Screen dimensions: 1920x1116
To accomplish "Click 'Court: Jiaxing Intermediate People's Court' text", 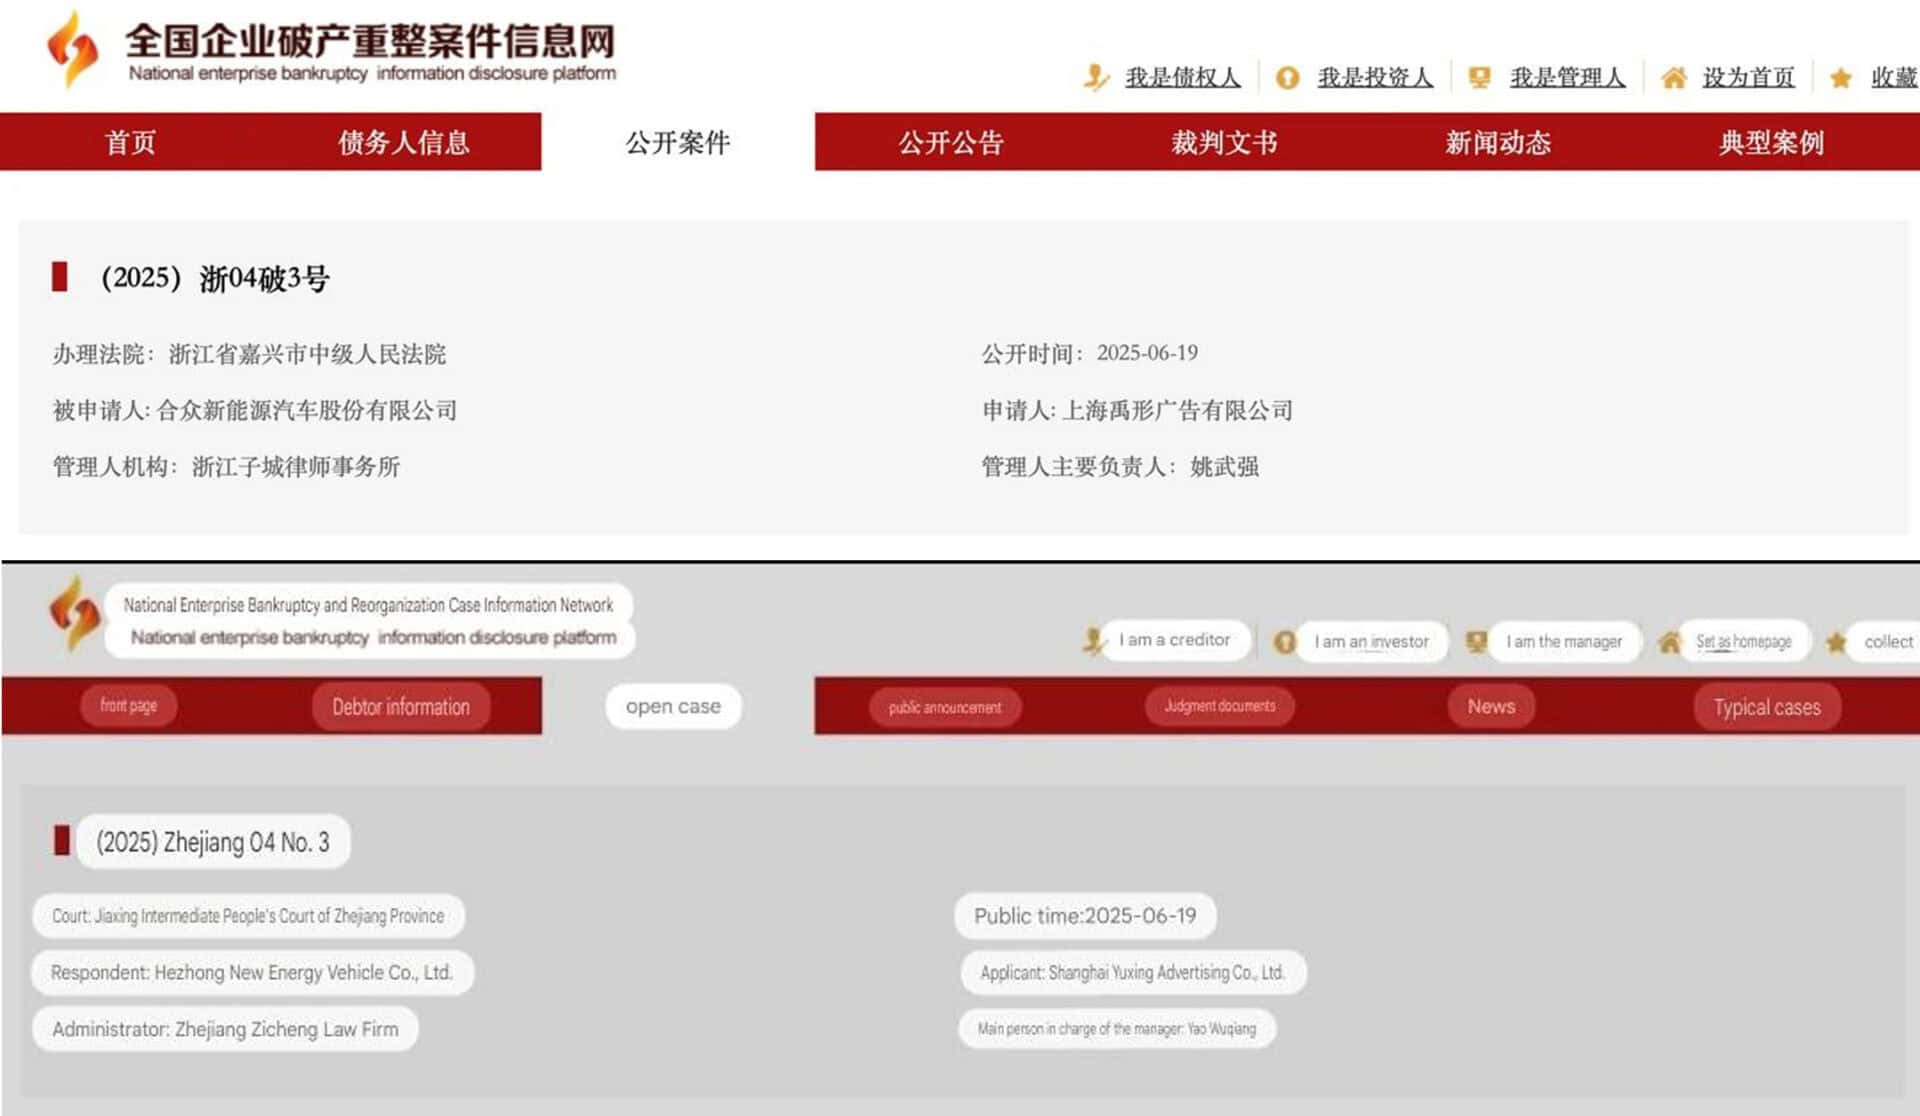I will coord(248,916).
